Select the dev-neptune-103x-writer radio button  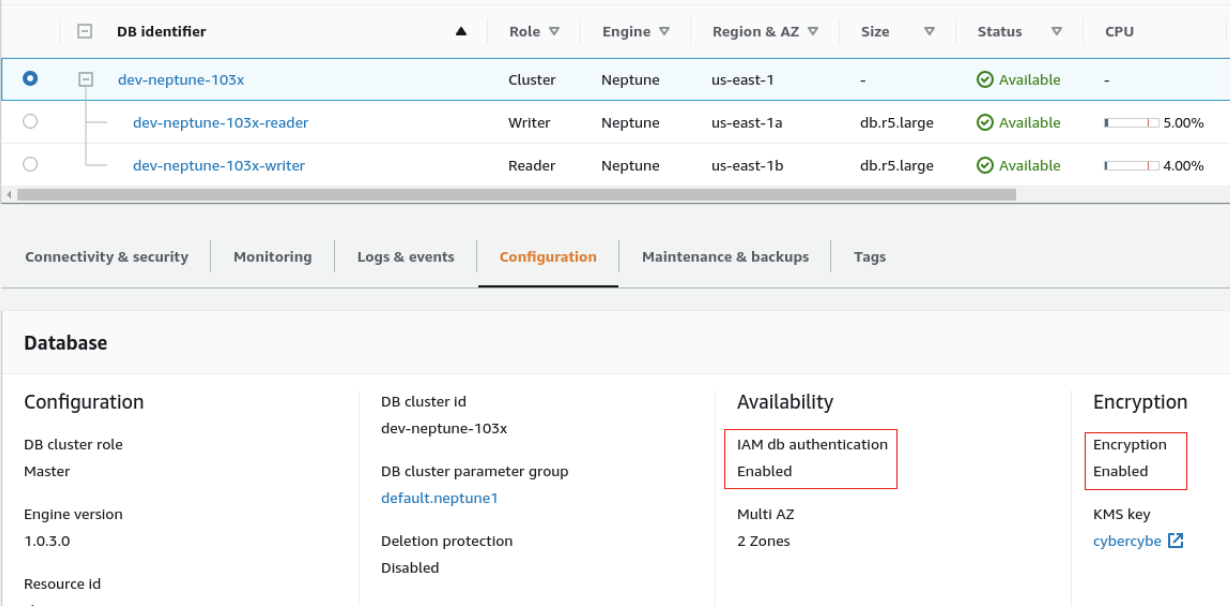tap(30, 165)
